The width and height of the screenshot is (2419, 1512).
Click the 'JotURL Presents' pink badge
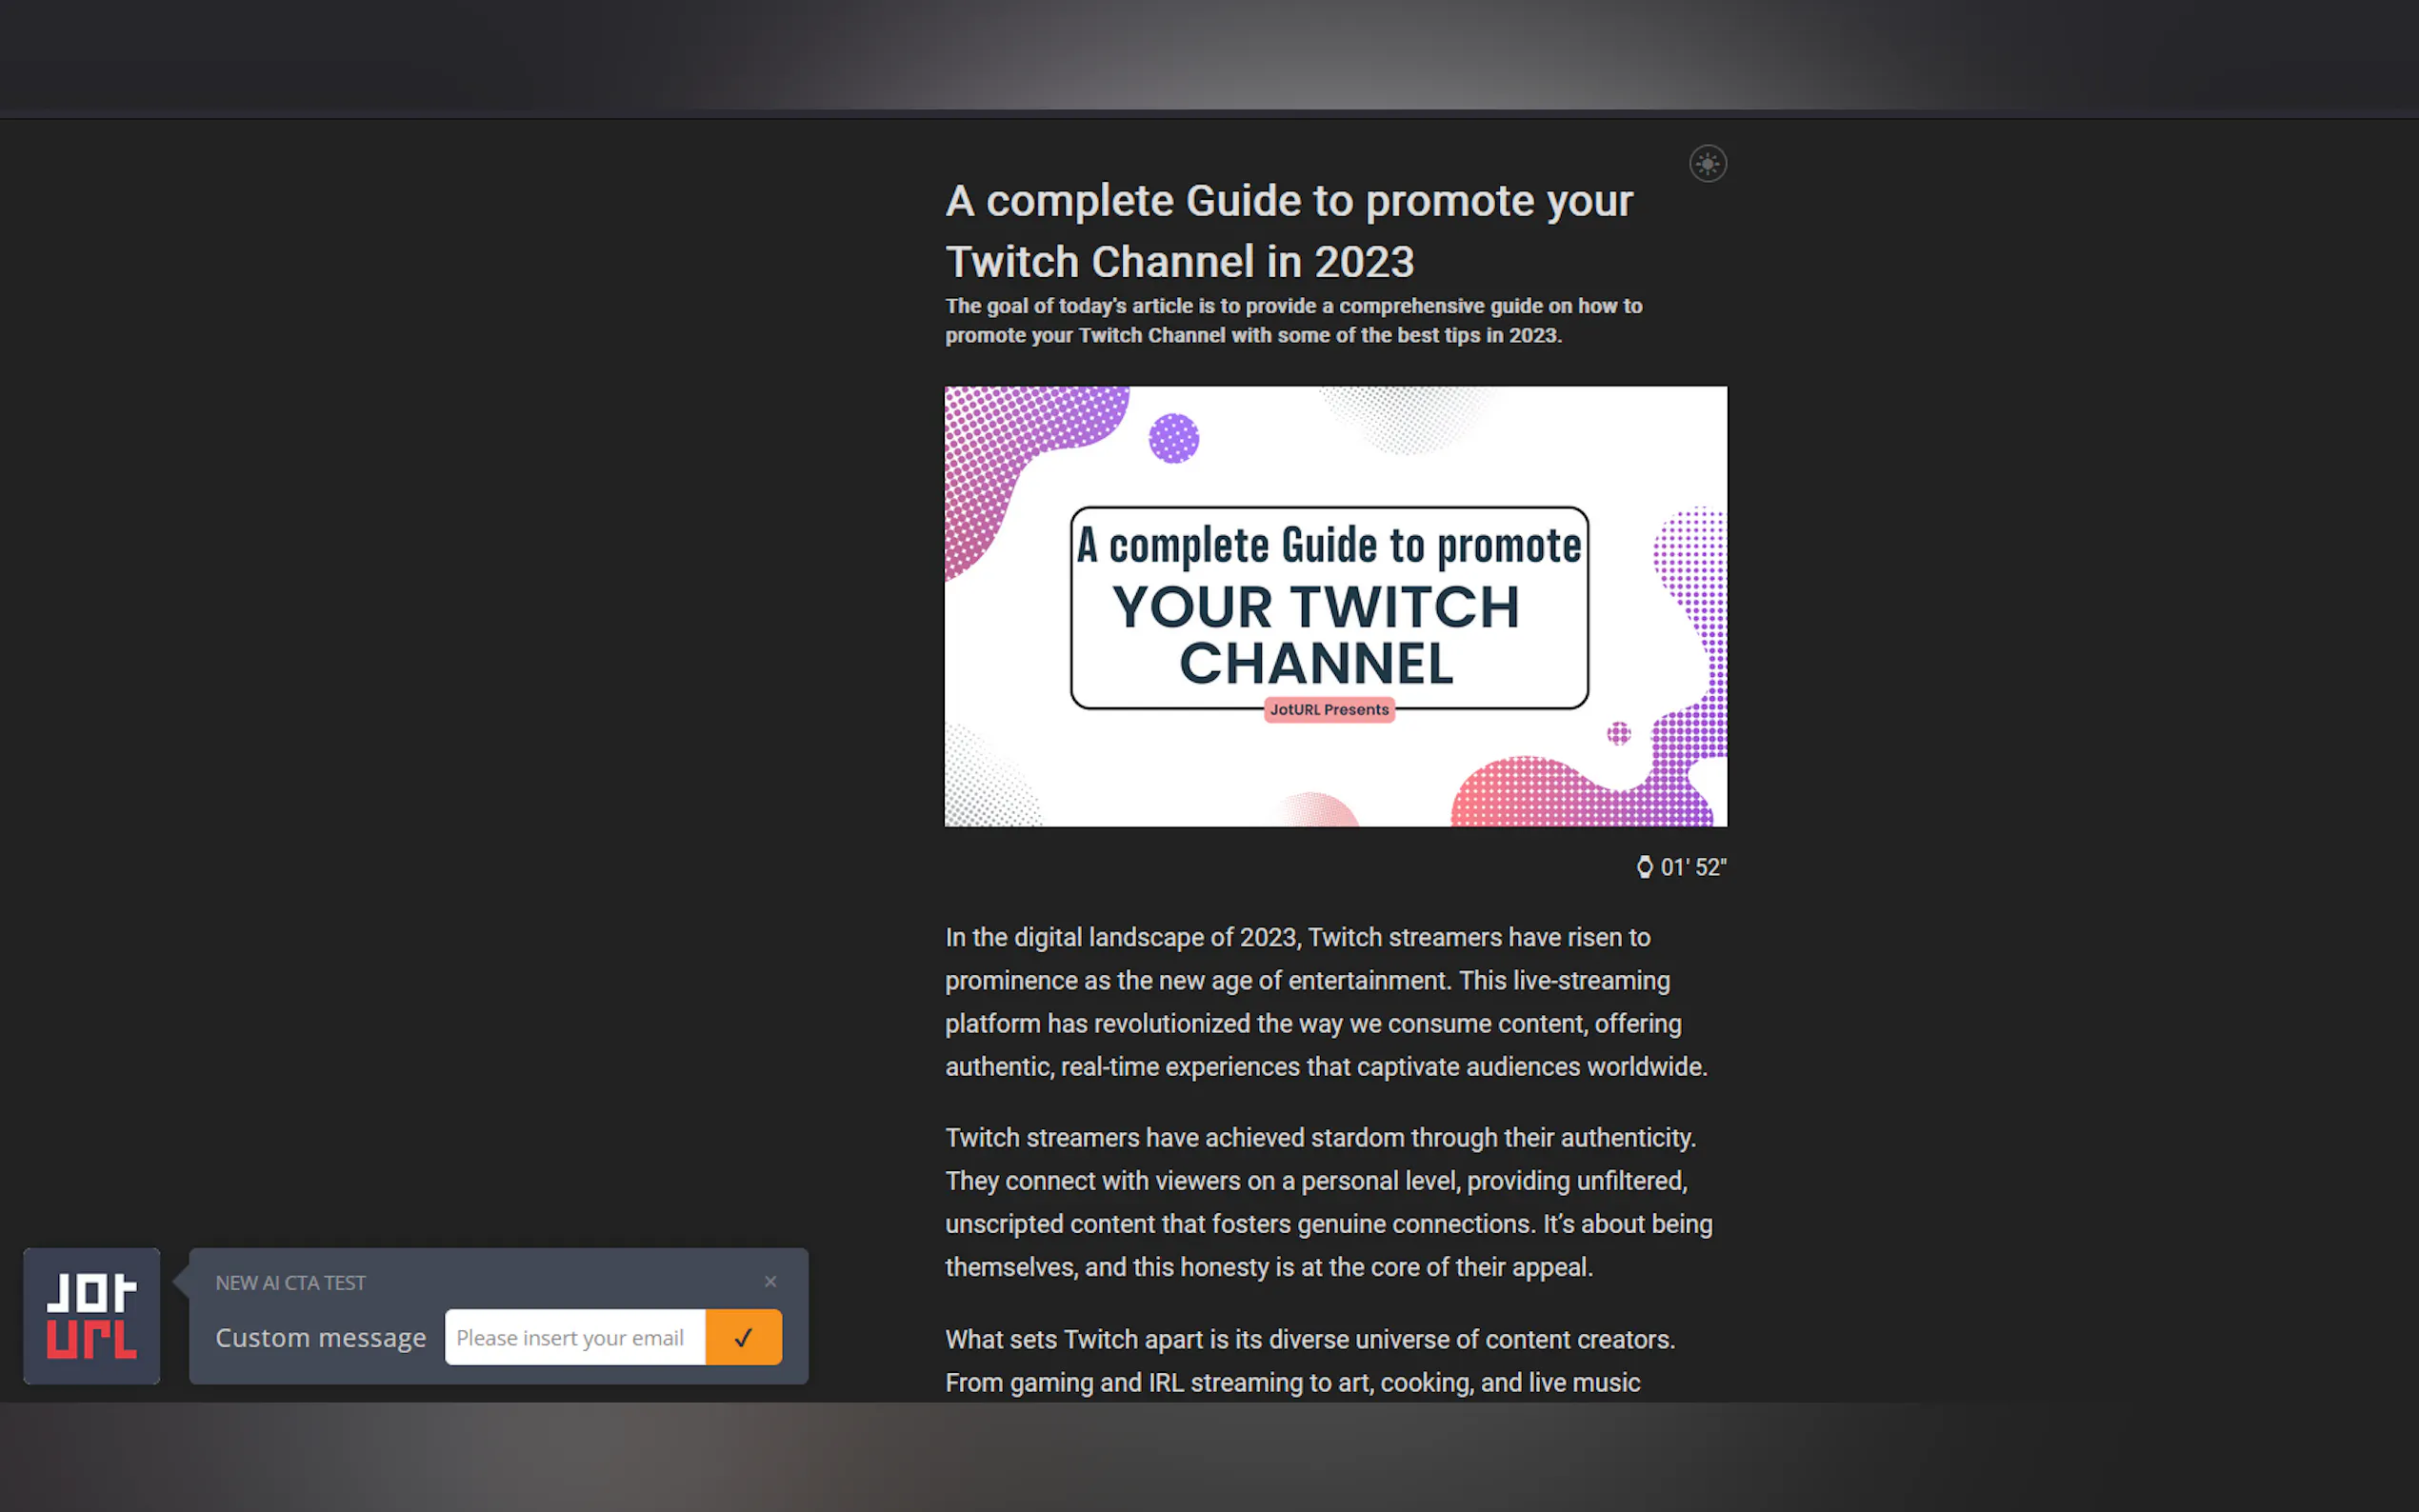[x=1329, y=710]
